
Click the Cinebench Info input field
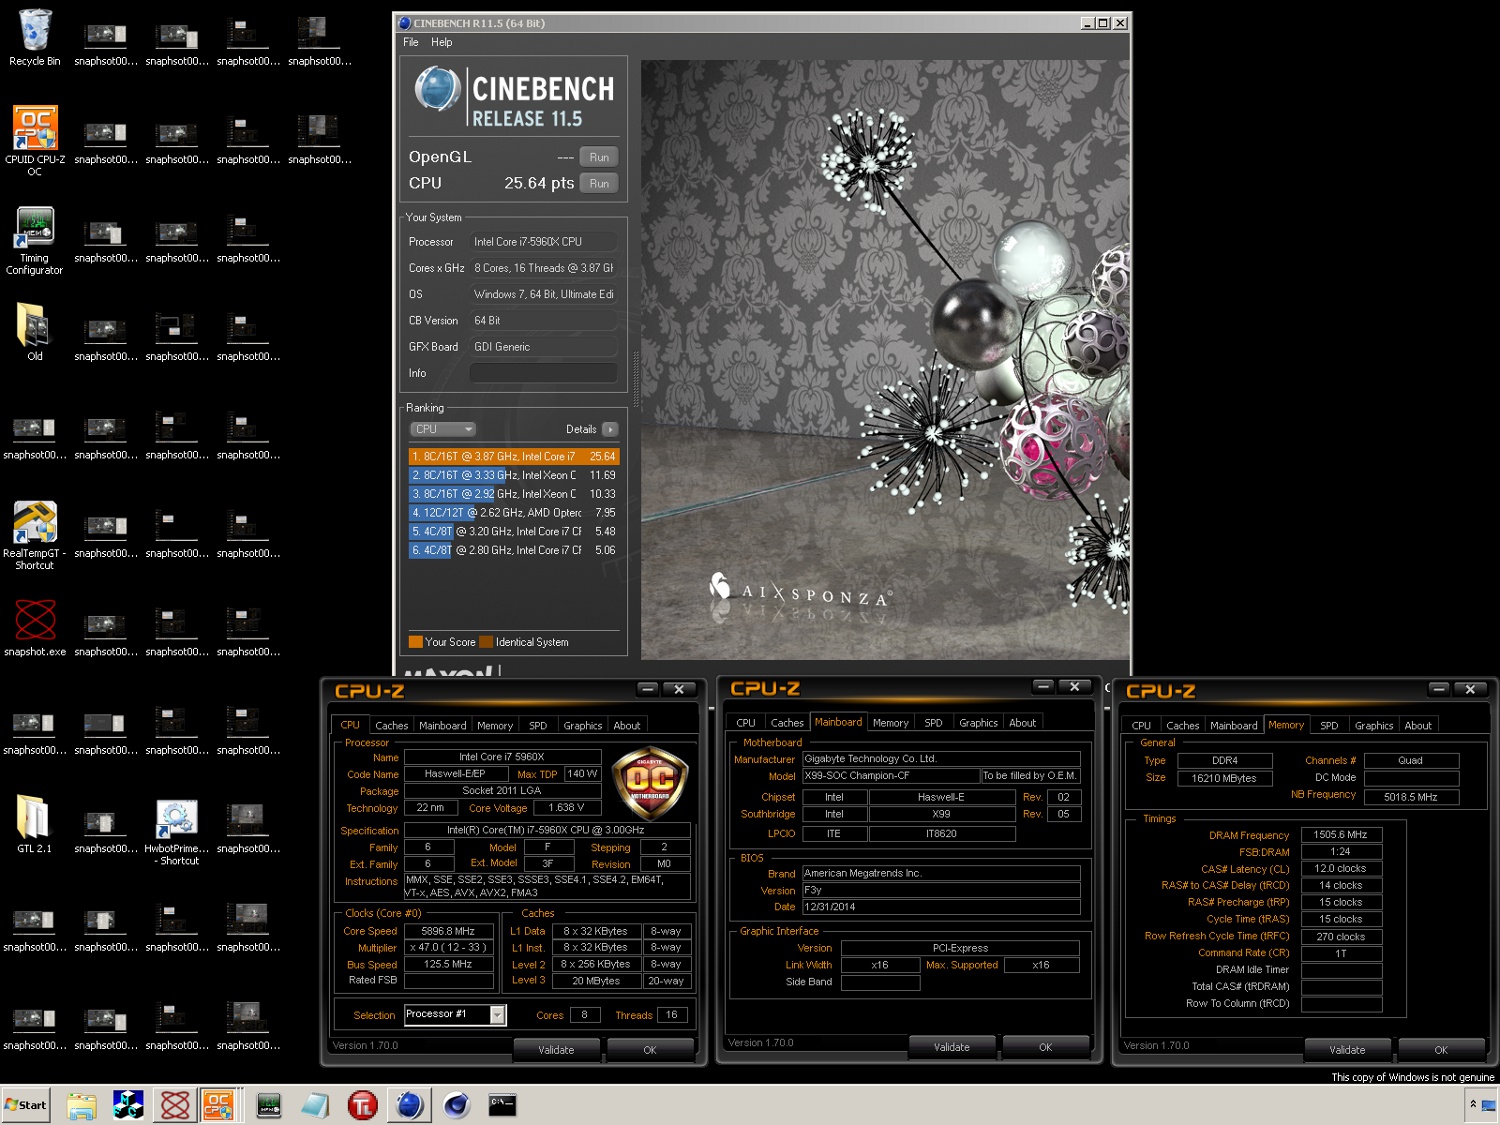[x=543, y=373]
